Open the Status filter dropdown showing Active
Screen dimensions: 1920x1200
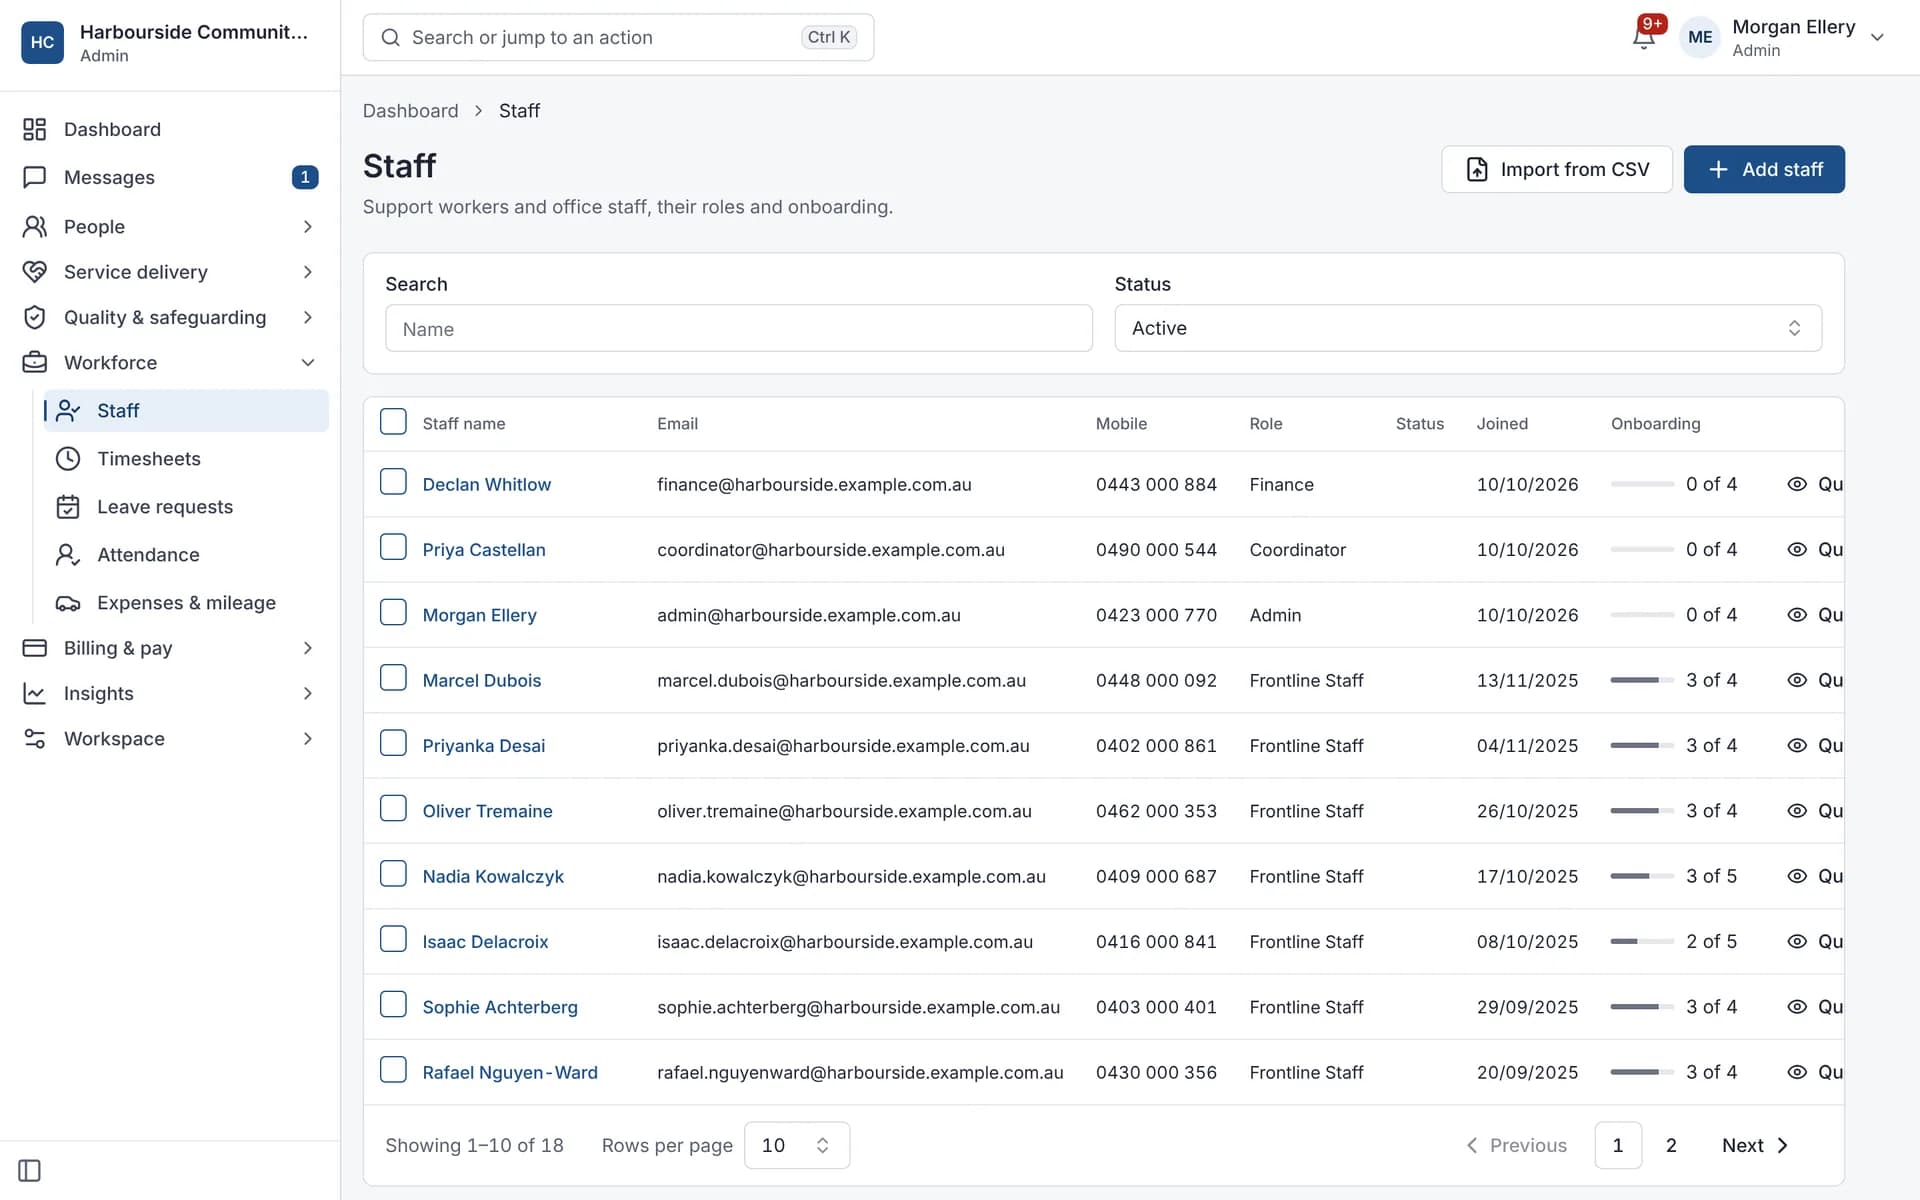tap(1468, 328)
